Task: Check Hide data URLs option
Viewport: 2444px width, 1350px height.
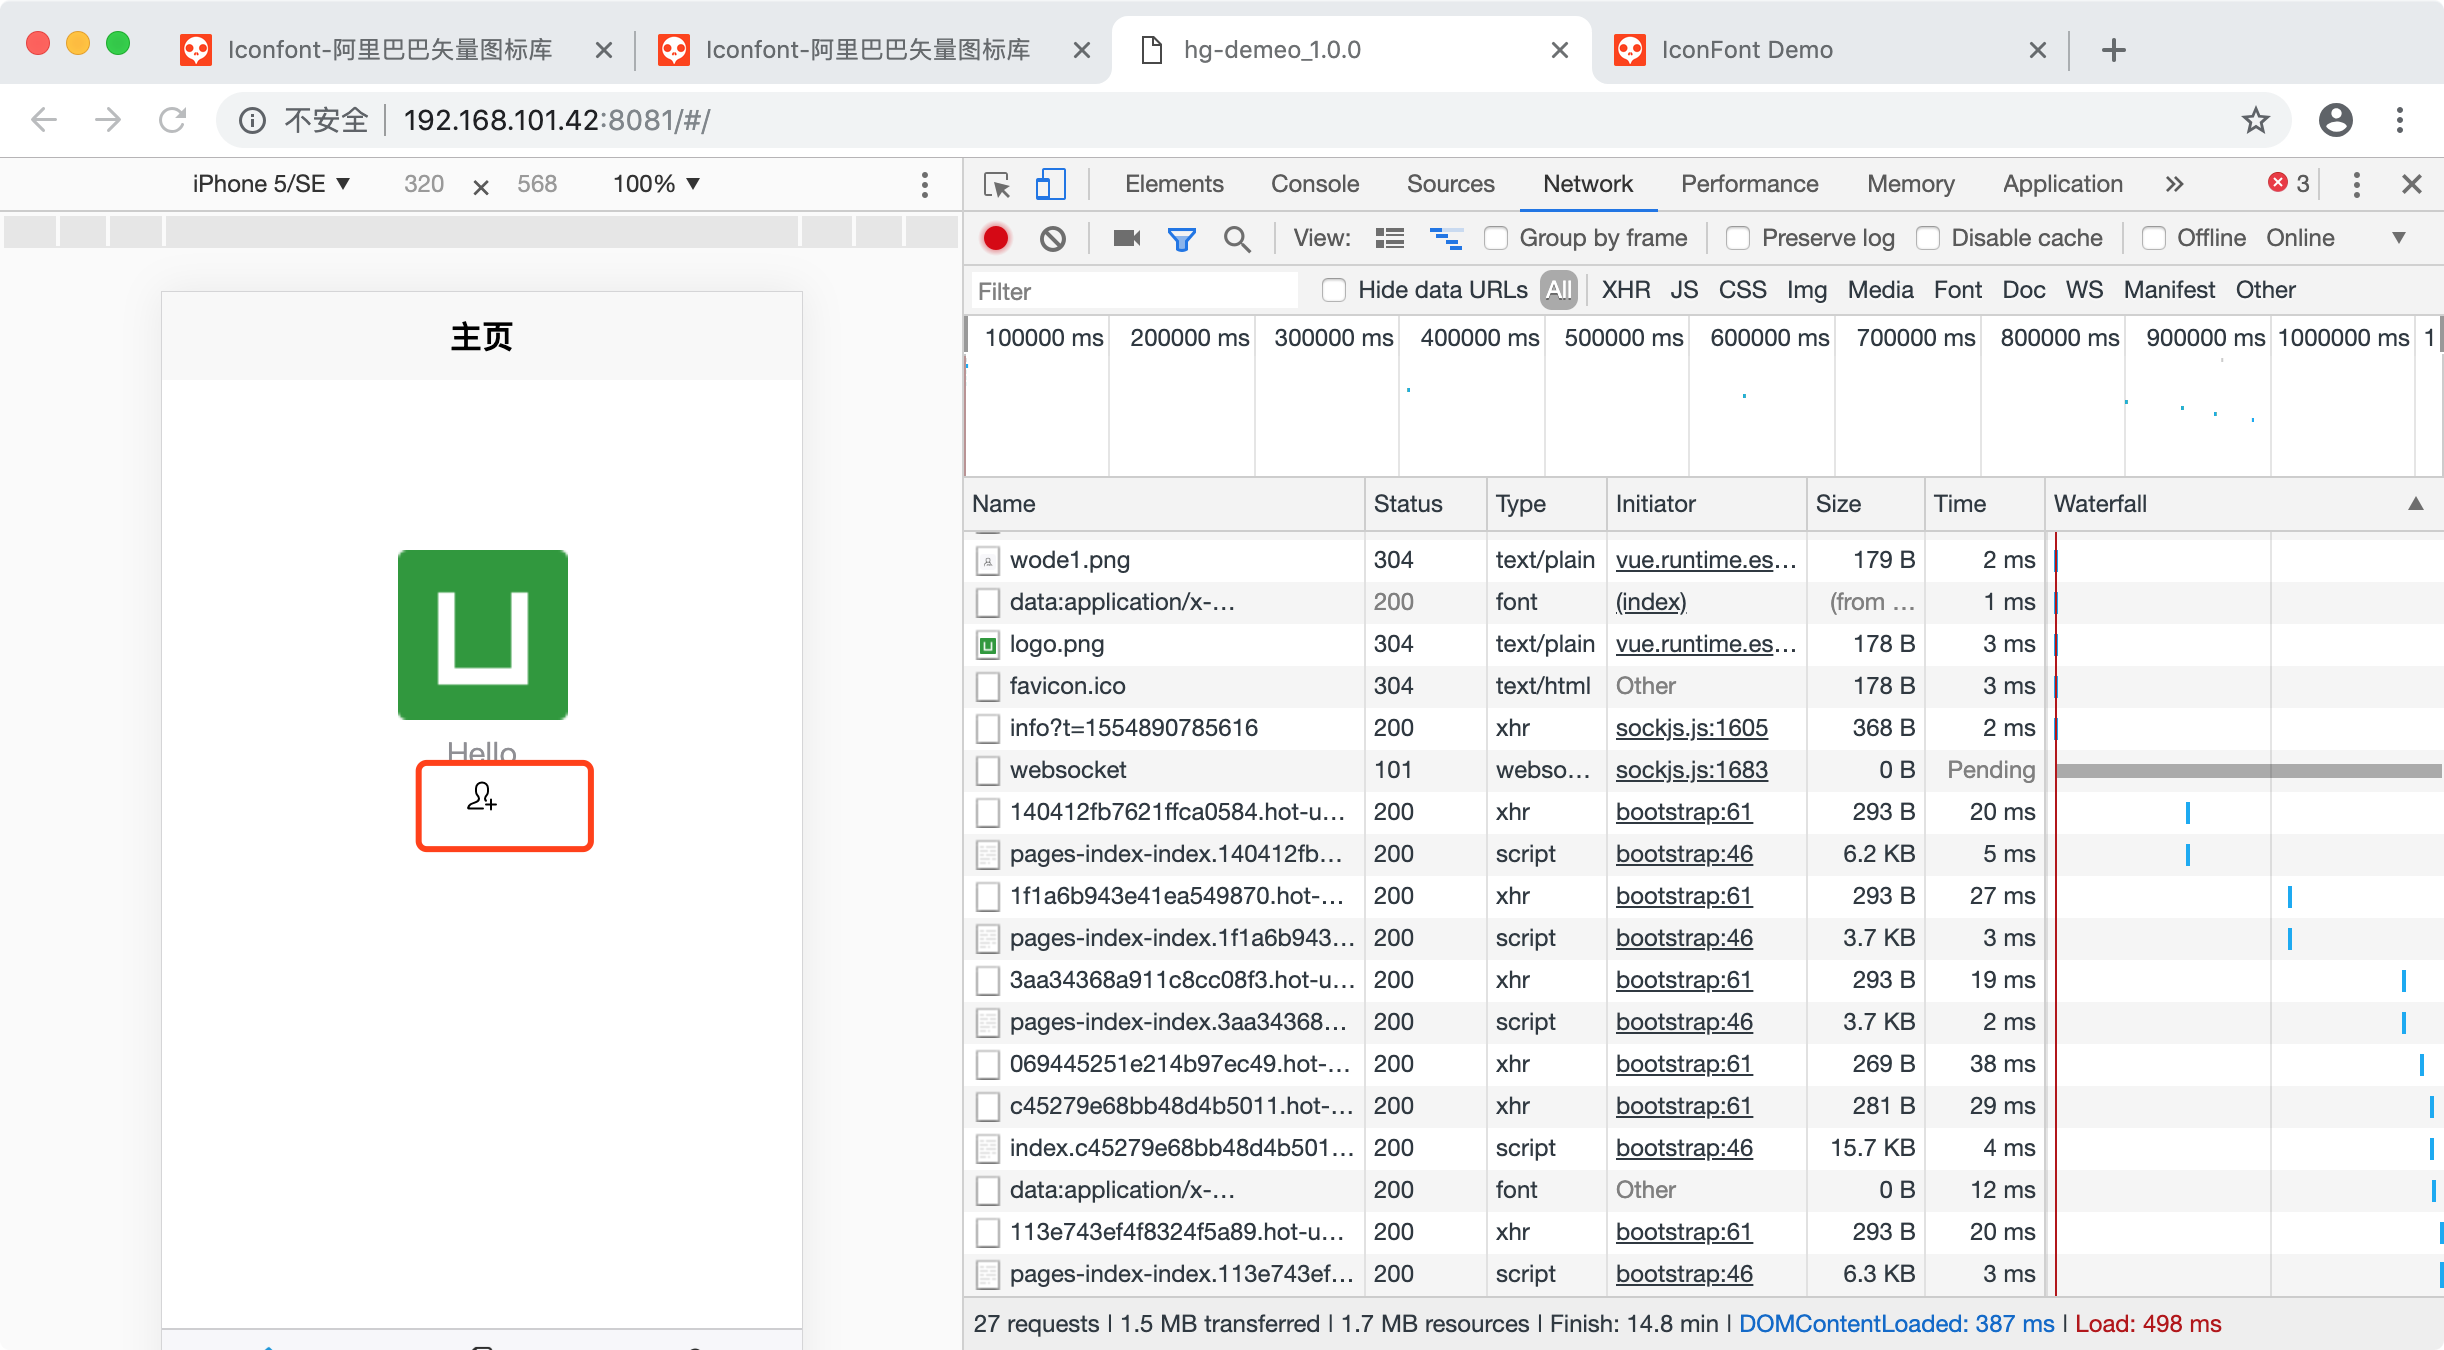Action: (x=1334, y=290)
